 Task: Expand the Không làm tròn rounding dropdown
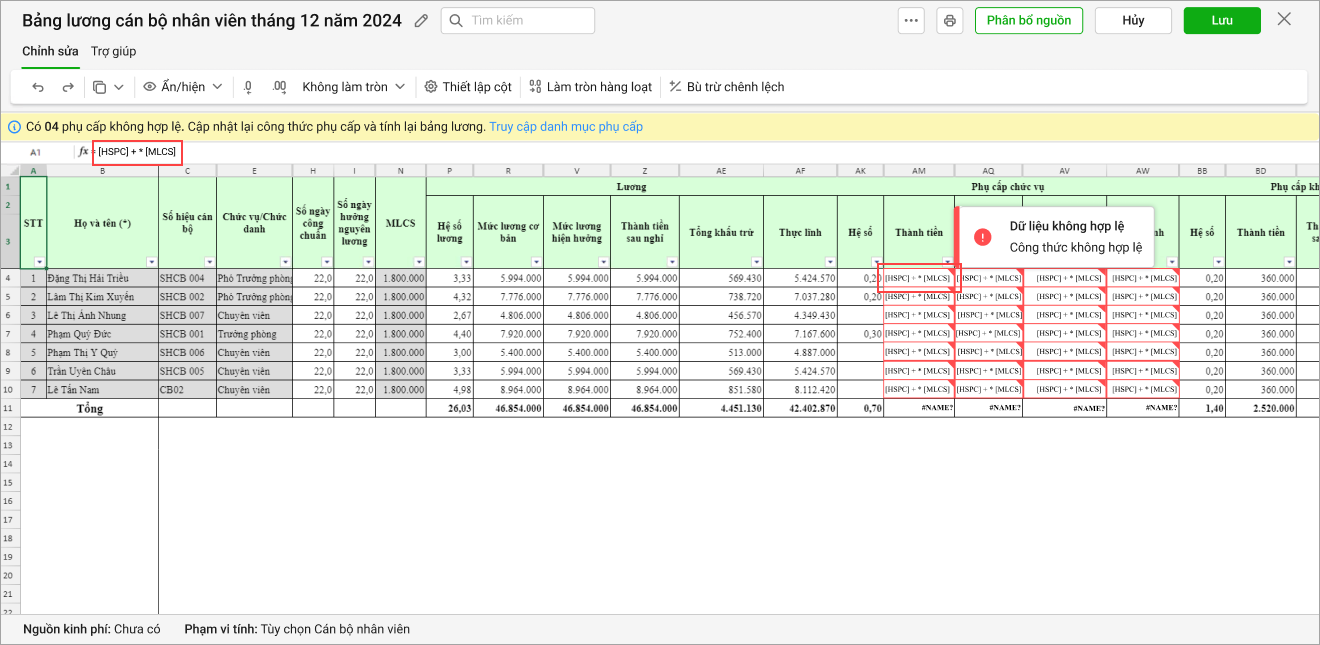pyautogui.click(x=353, y=87)
